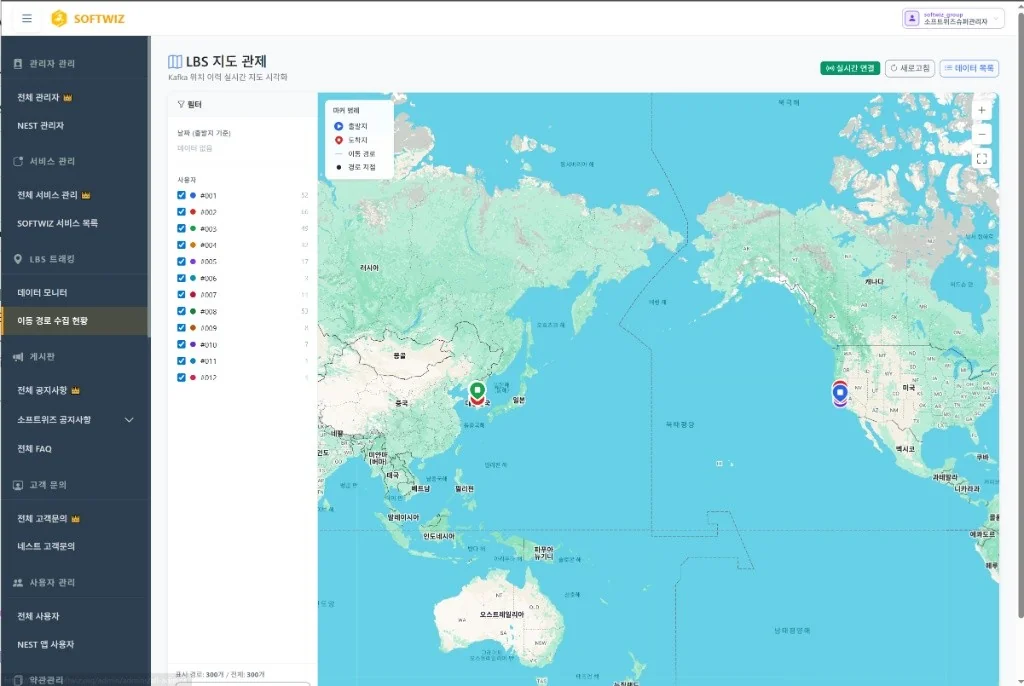Viewport: 1024px width, 686px height.
Task: Open the 데이터 목록 button
Action: click(x=969, y=69)
